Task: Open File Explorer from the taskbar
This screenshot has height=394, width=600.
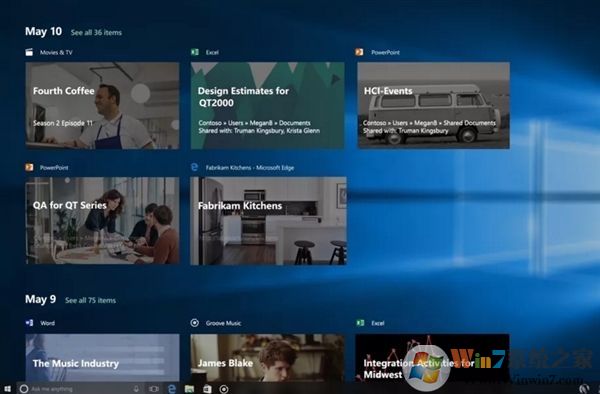Action: point(189,389)
